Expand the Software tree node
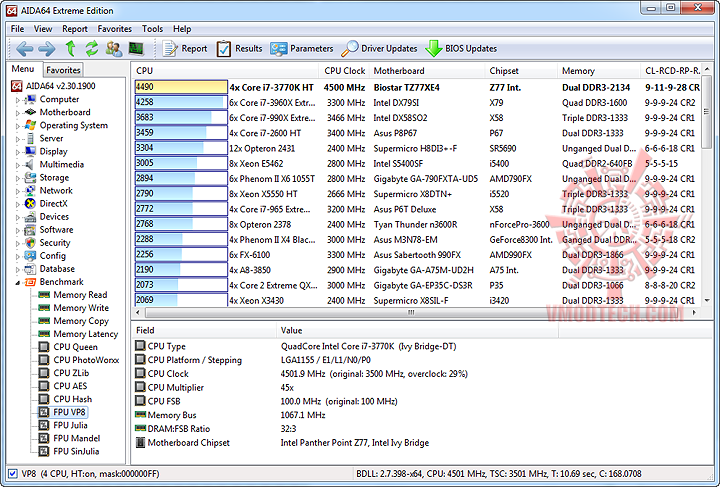Image resolution: width=720 pixels, height=487 pixels. 18,230
